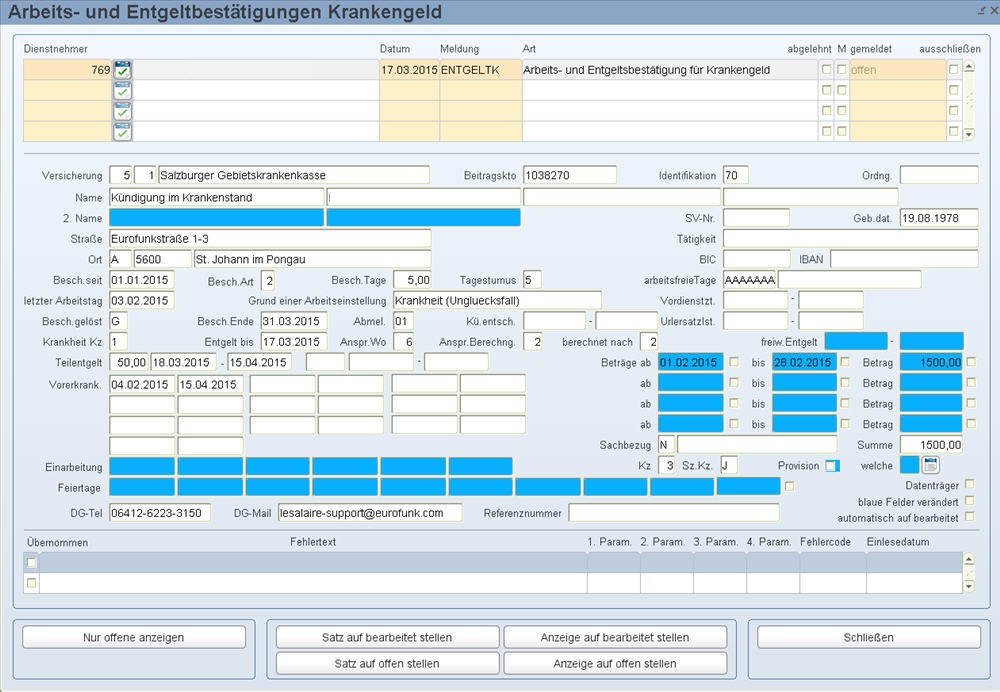
Task: Click into the Referenznummer input field
Action: [673, 513]
